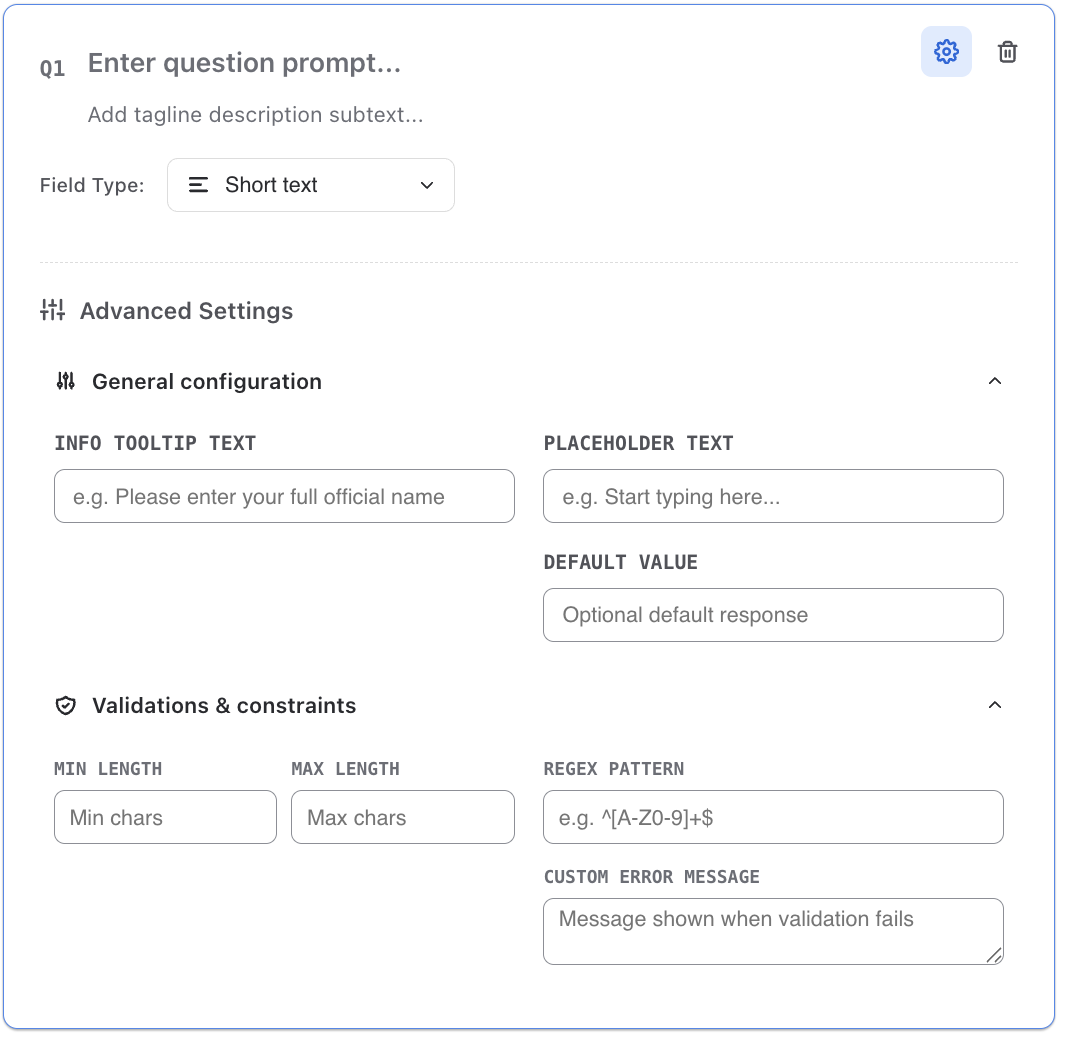This screenshot has height=1042, width=1066.
Task: Click the Validations shield check icon
Action: click(x=66, y=706)
